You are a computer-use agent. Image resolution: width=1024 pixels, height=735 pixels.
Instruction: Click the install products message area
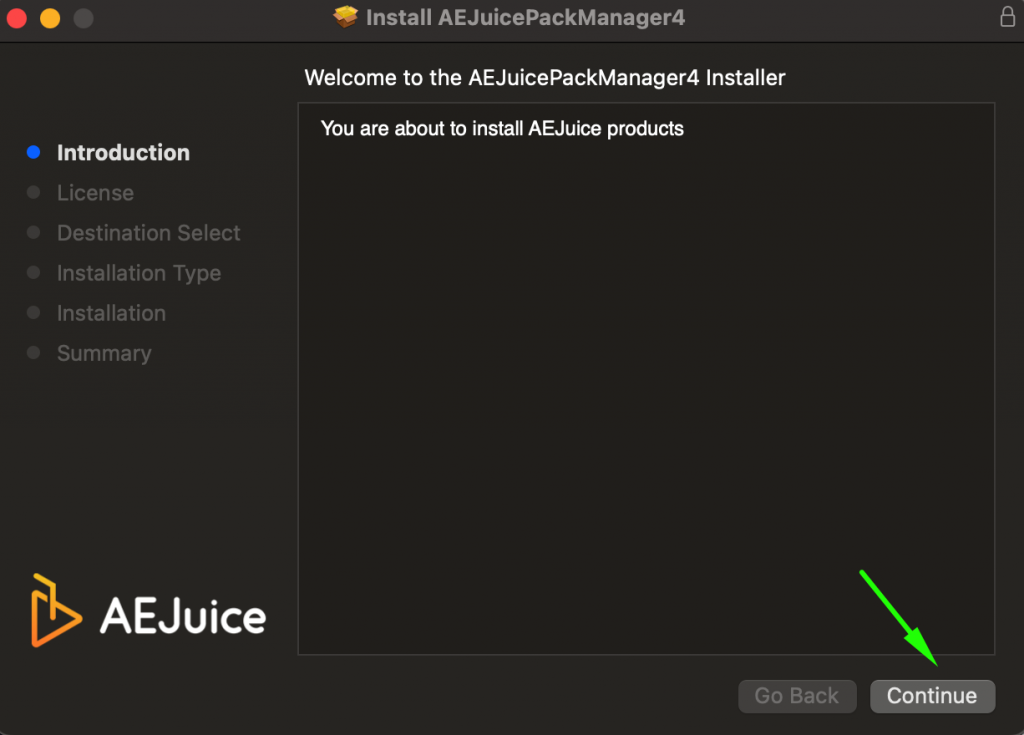click(501, 128)
